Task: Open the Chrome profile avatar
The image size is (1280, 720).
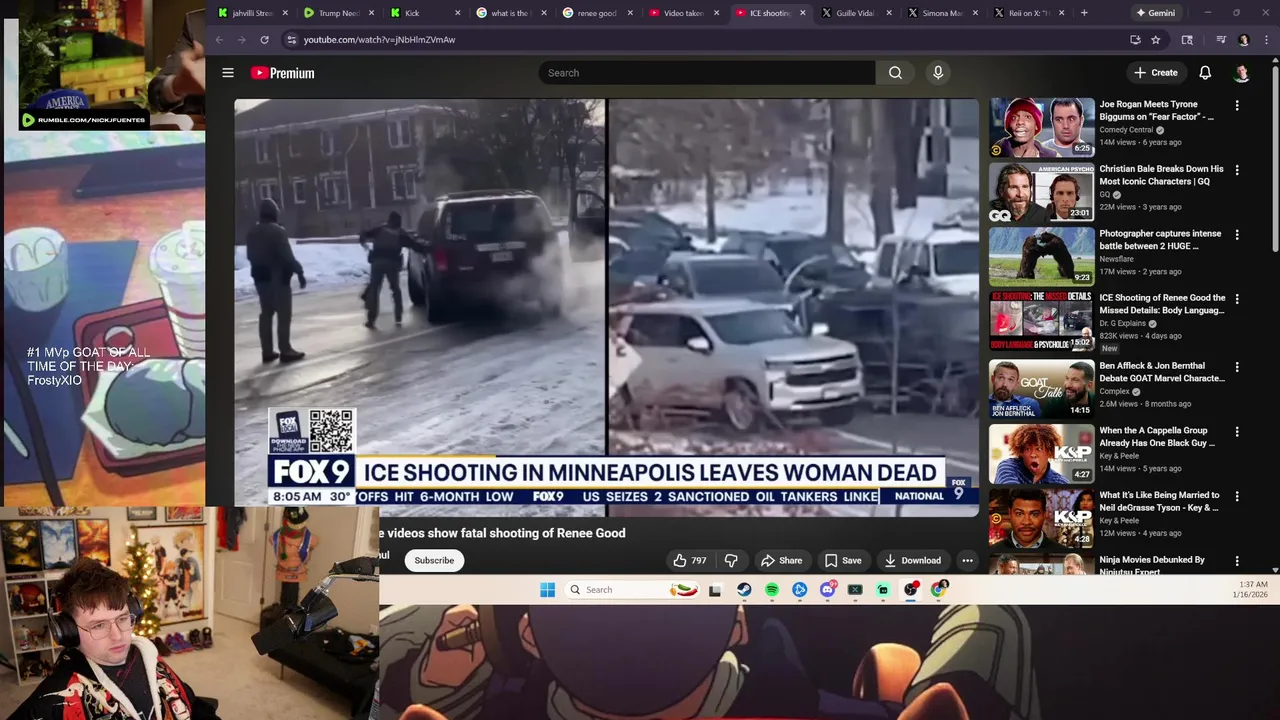Action: click(1243, 40)
